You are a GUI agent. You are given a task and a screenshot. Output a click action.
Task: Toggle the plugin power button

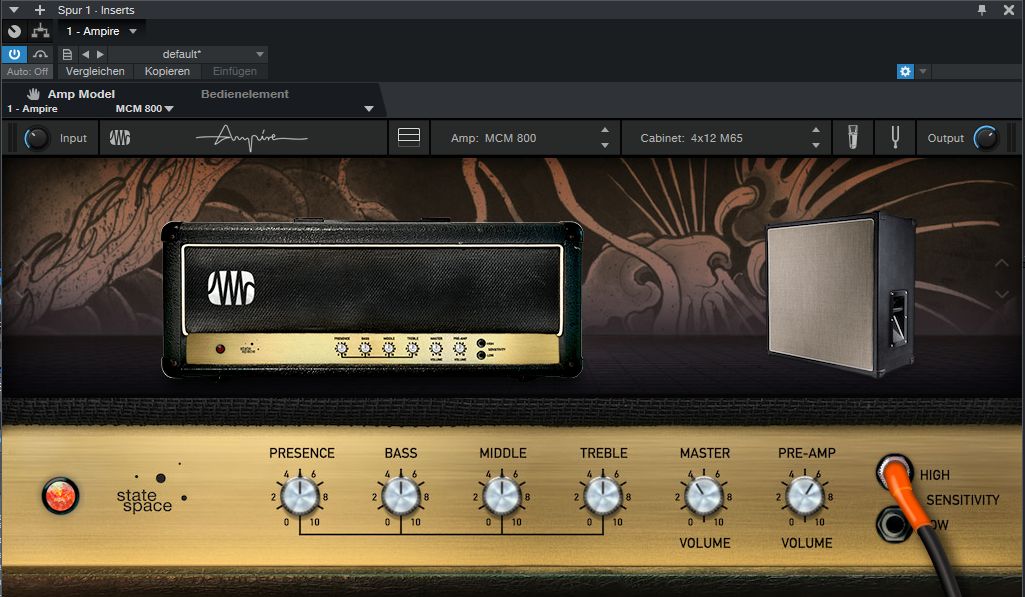14,54
